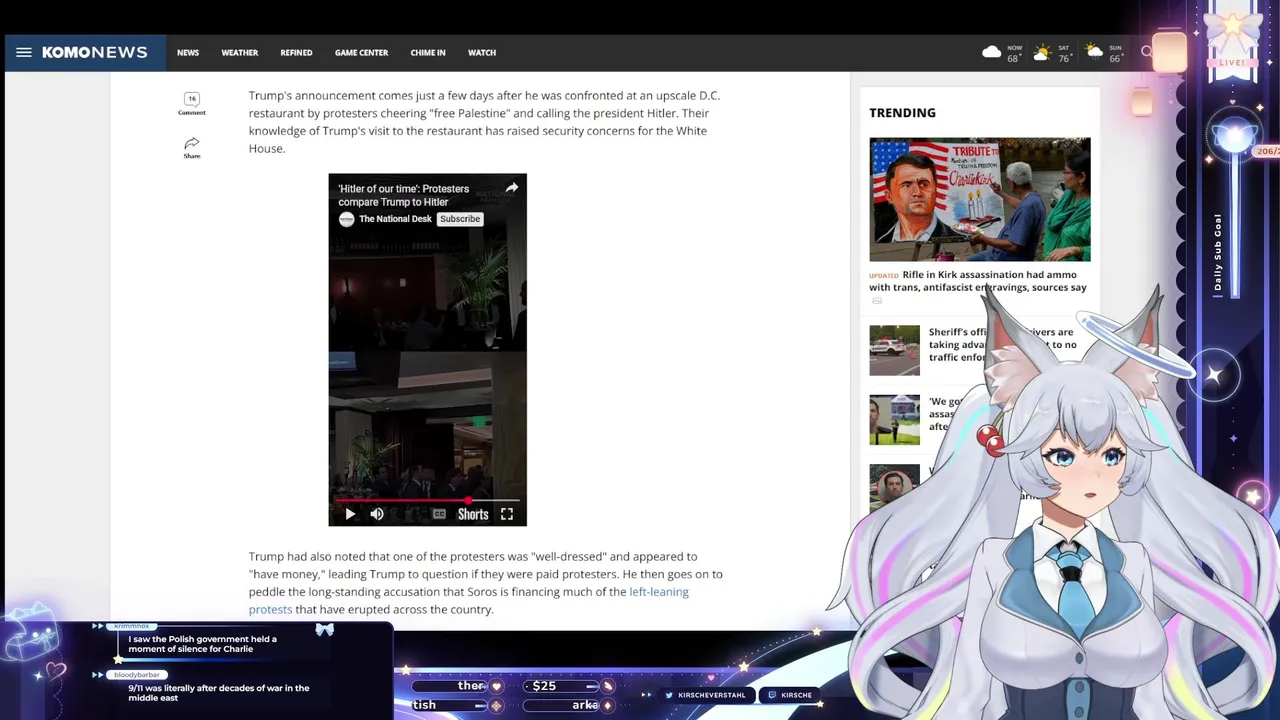Screen dimensions: 1280x720
Task: Seek on the video red progress bar
Action: coord(427,500)
